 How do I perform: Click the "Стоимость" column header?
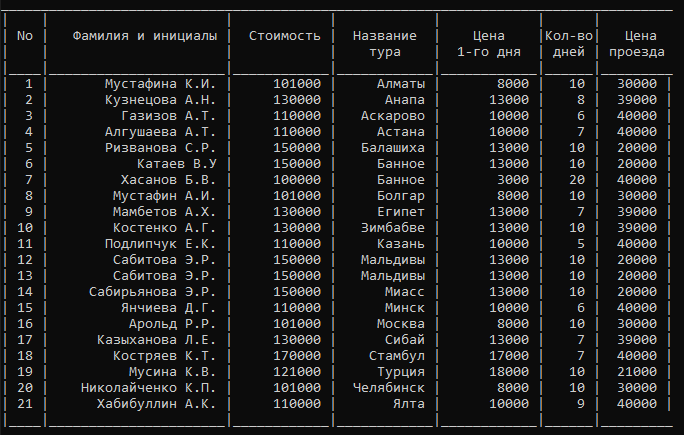[x=284, y=36]
